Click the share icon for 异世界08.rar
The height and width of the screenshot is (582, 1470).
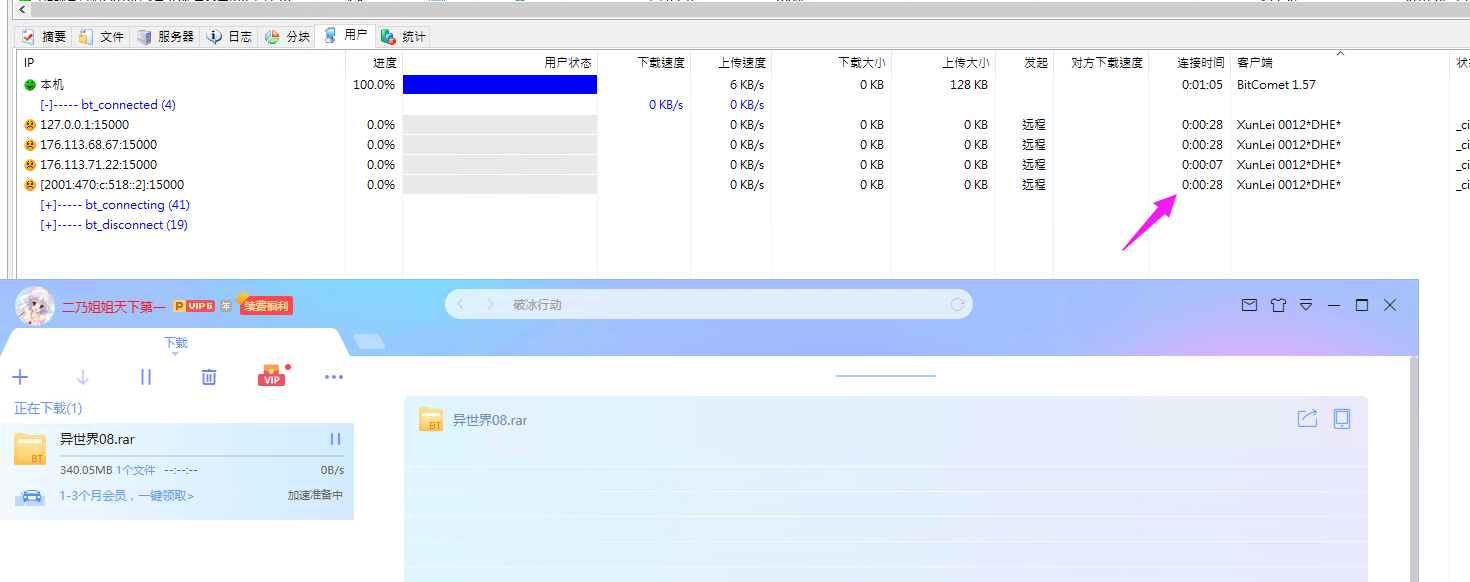point(1307,419)
